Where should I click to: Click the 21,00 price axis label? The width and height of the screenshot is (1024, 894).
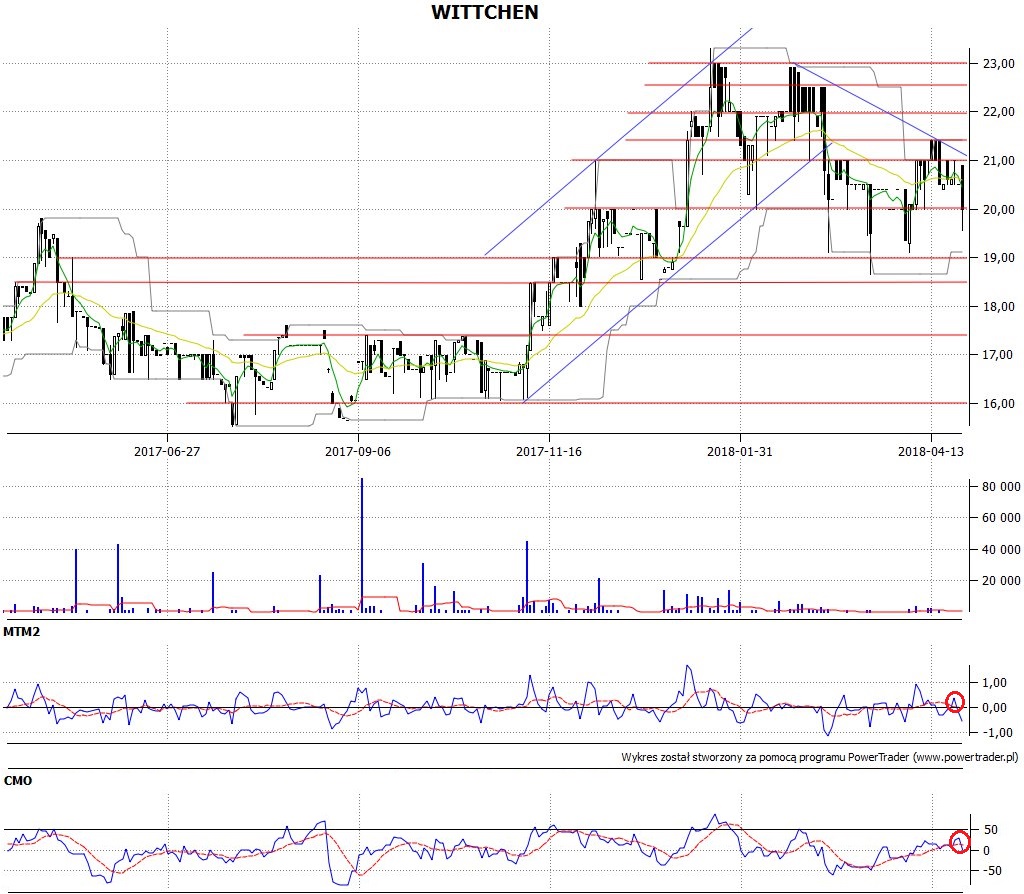pos(999,161)
